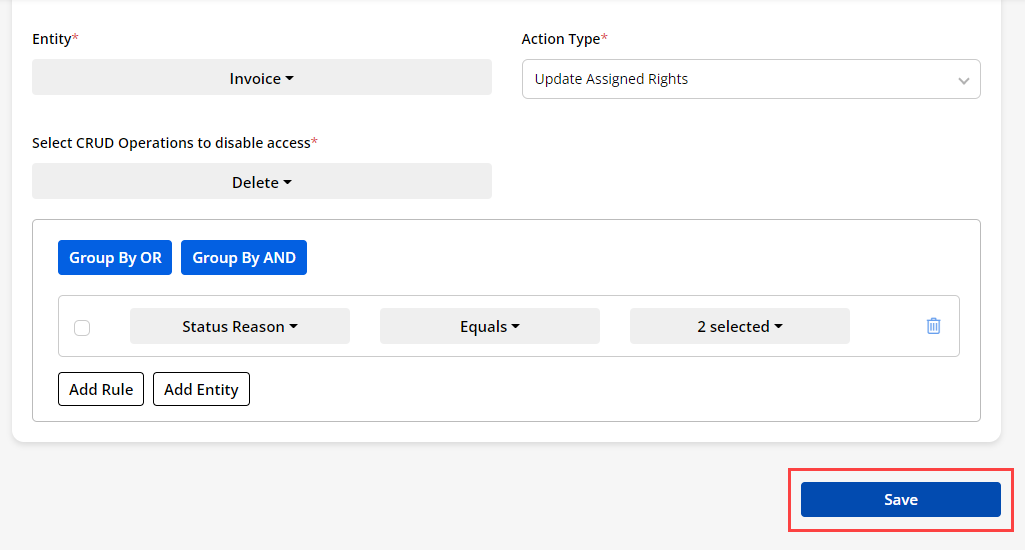The width and height of the screenshot is (1025, 550).
Task: Click the caret arrow after 2 selected
Action: (778, 327)
